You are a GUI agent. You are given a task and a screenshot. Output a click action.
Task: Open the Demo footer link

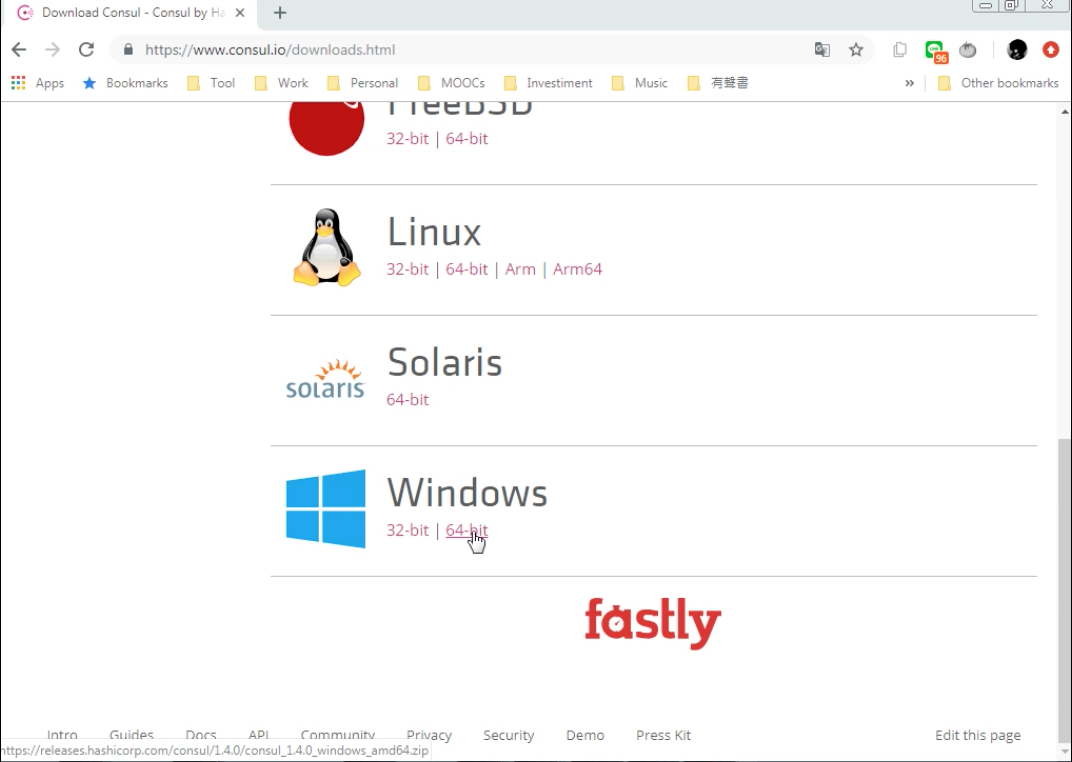click(585, 735)
